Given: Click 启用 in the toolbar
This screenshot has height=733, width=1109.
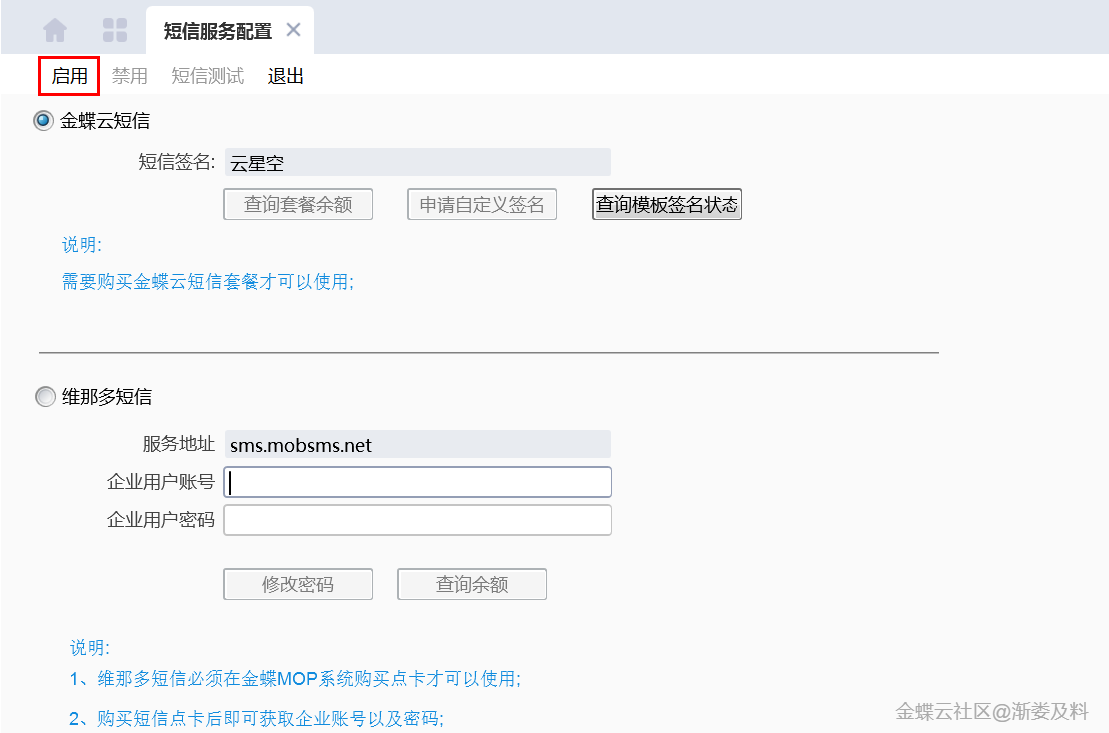Looking at the screenshot, I should [x=69, y=76].
